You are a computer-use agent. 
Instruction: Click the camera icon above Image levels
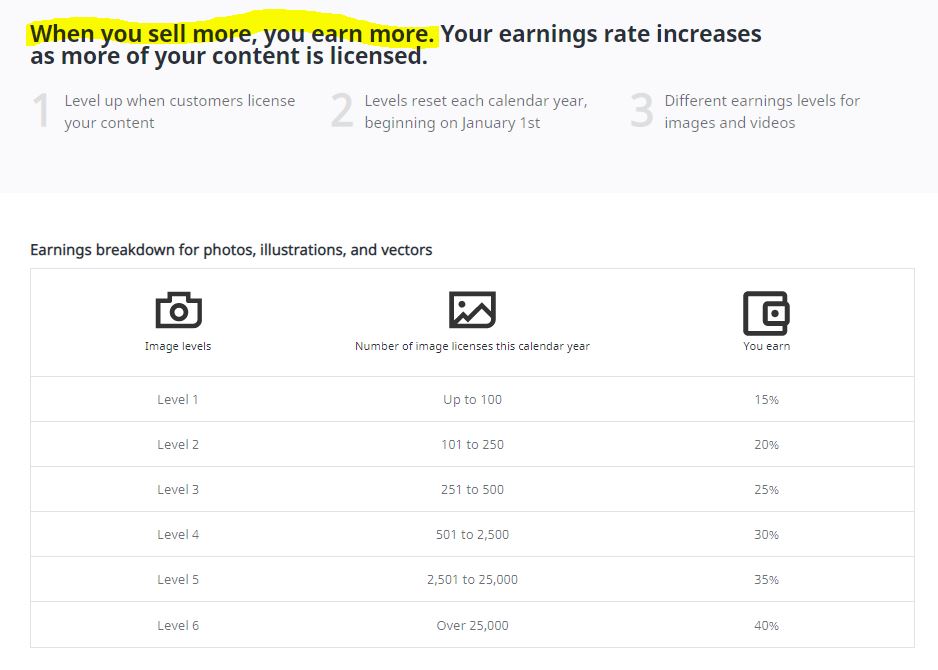[x=178, y=311]
